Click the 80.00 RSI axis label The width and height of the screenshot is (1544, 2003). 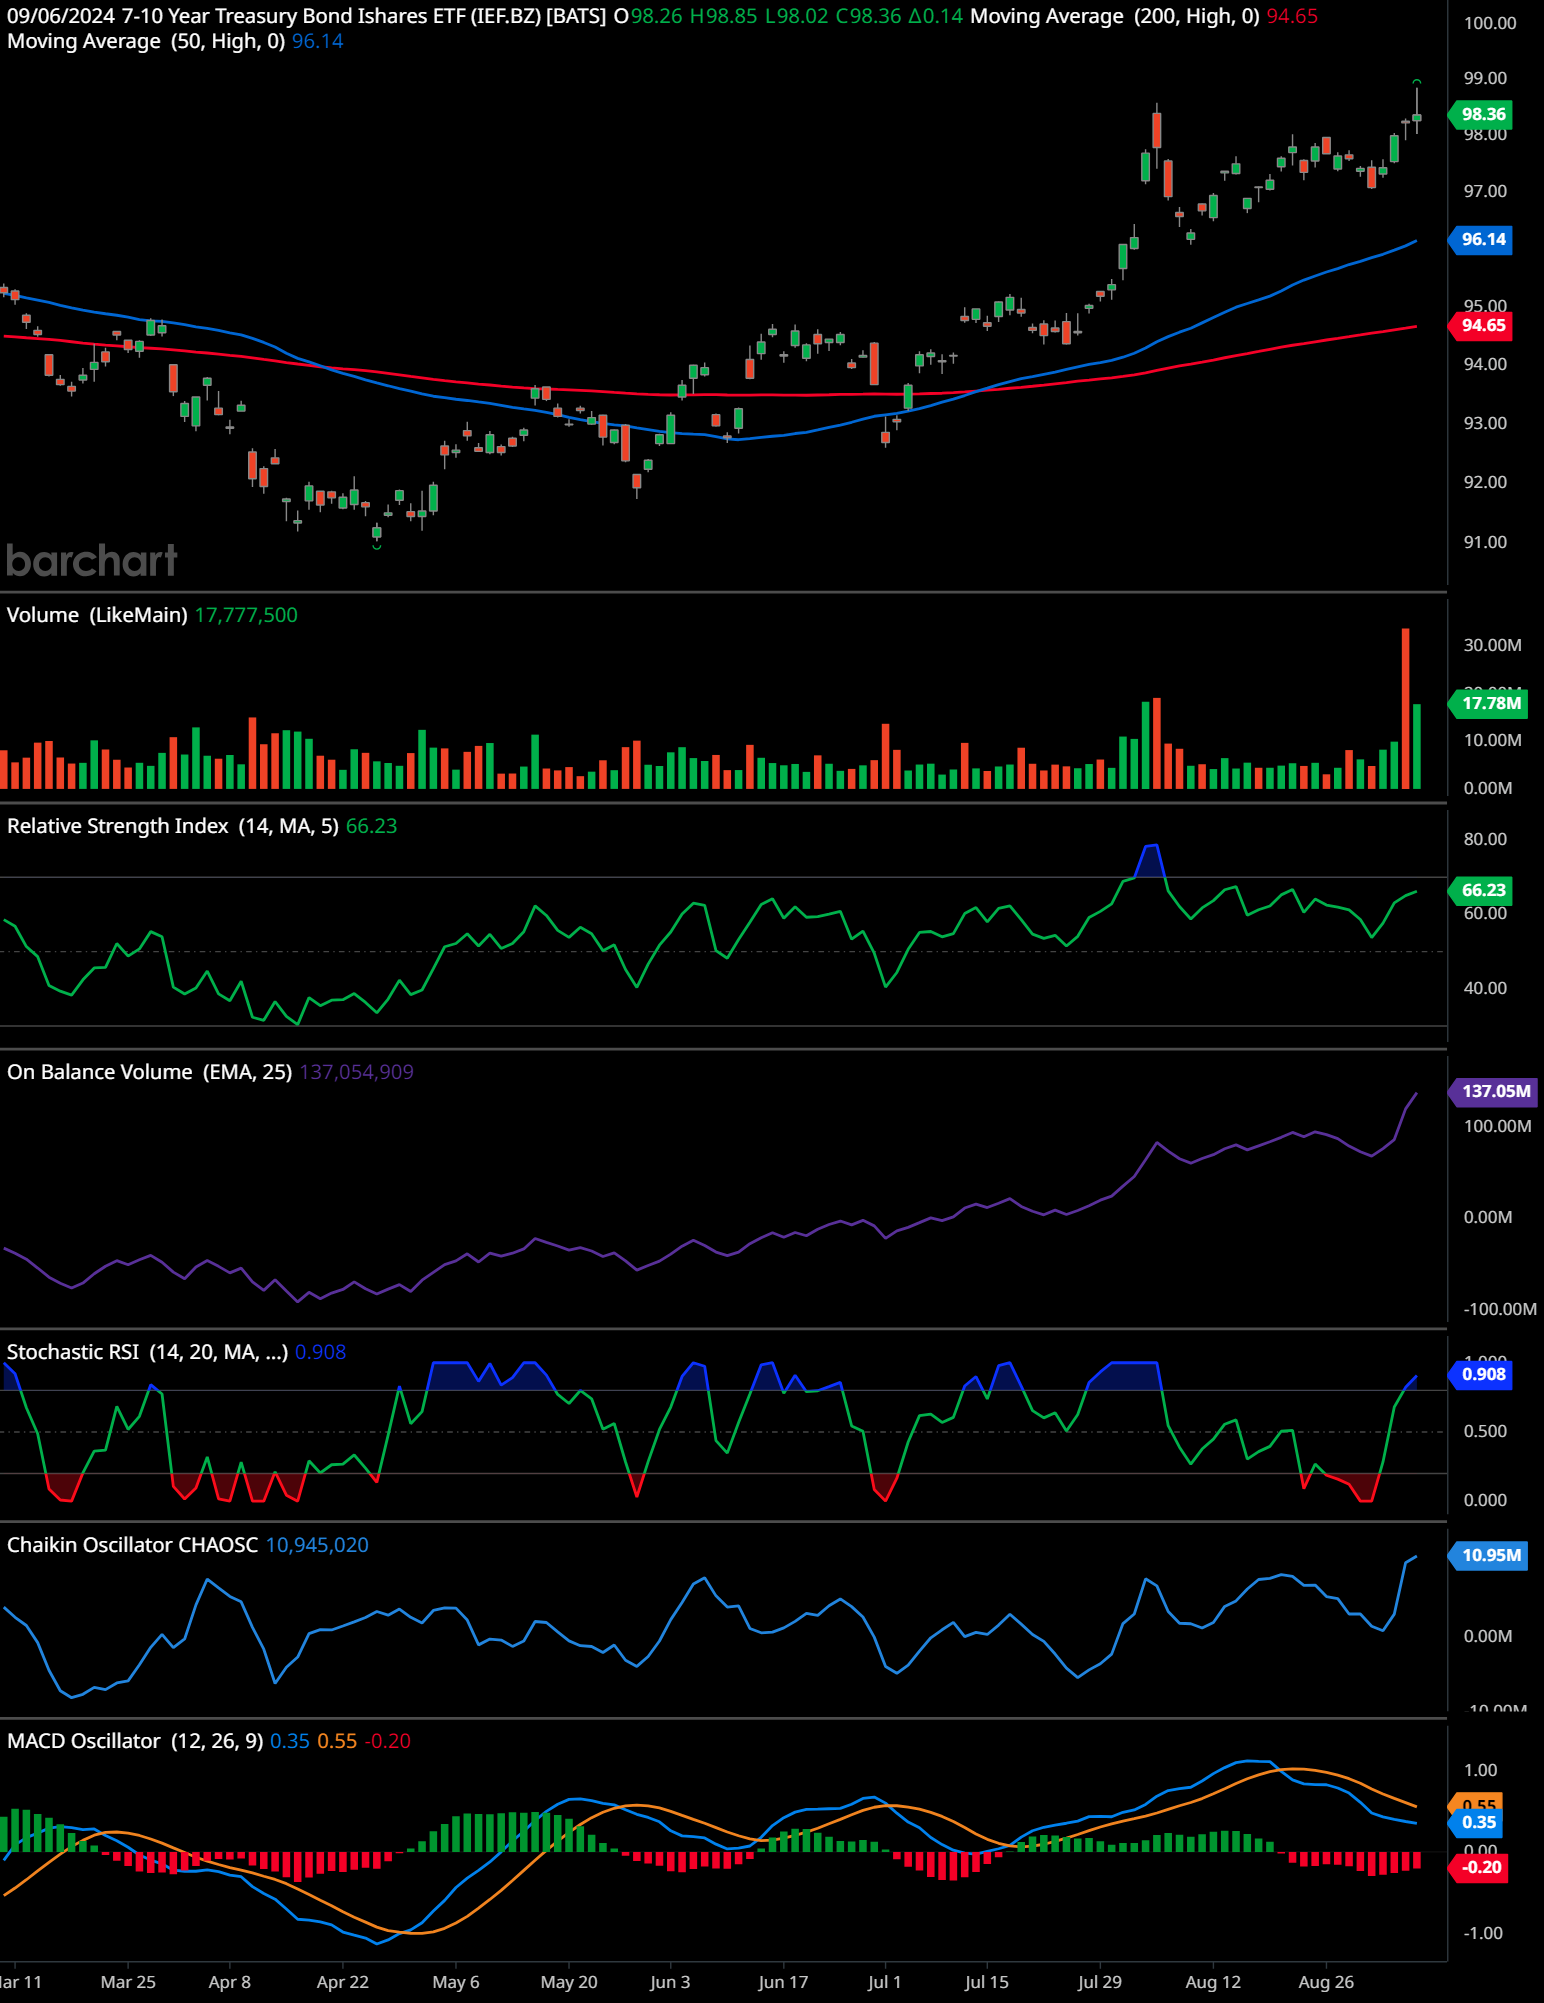[x=1485, y=839]
